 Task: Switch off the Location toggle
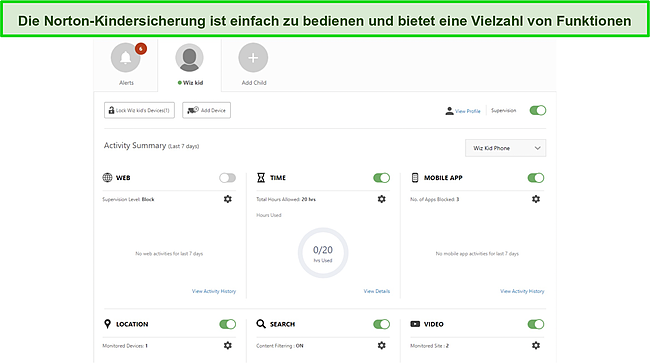228,324
